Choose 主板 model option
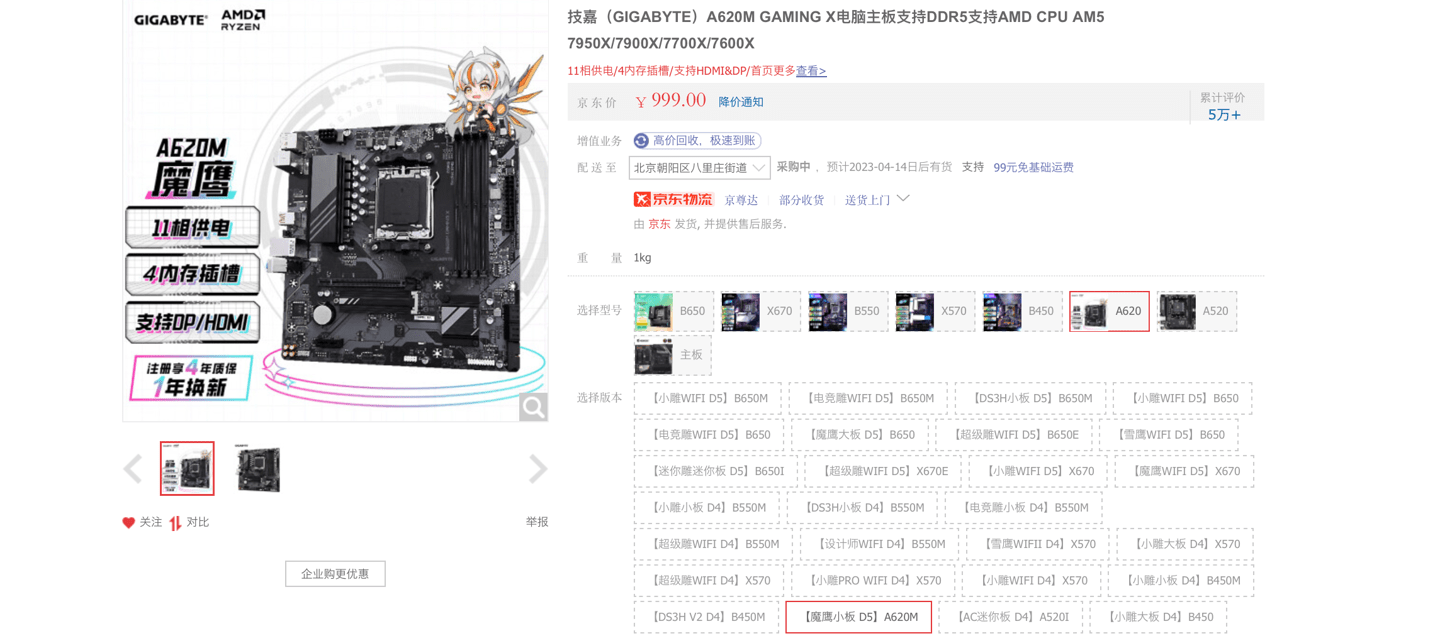 673,355
